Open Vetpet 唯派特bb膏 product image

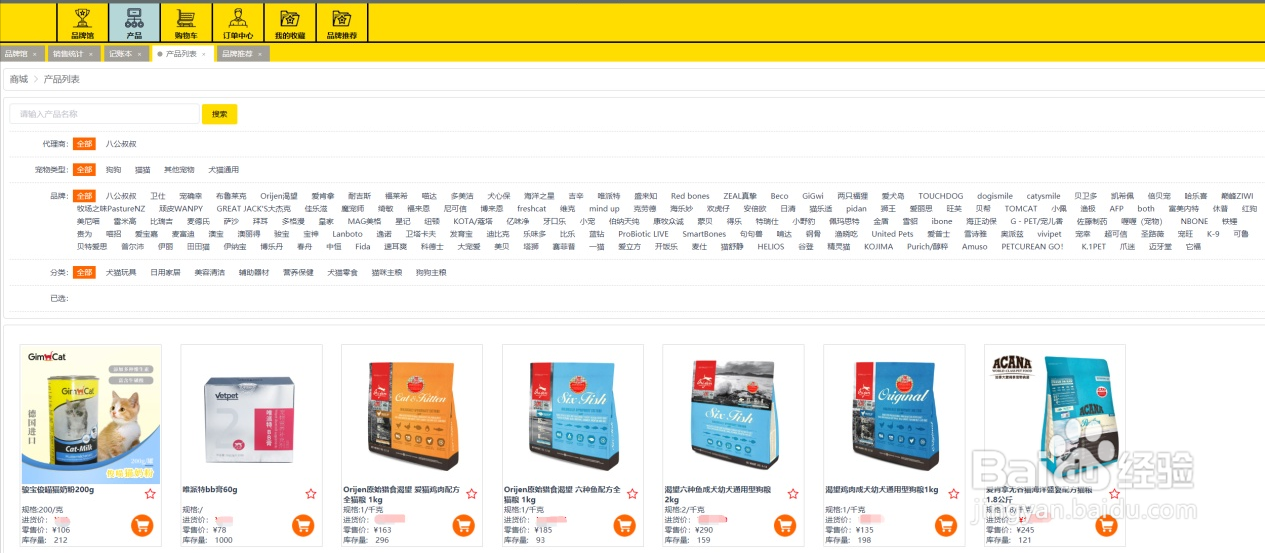click(252, 414)
